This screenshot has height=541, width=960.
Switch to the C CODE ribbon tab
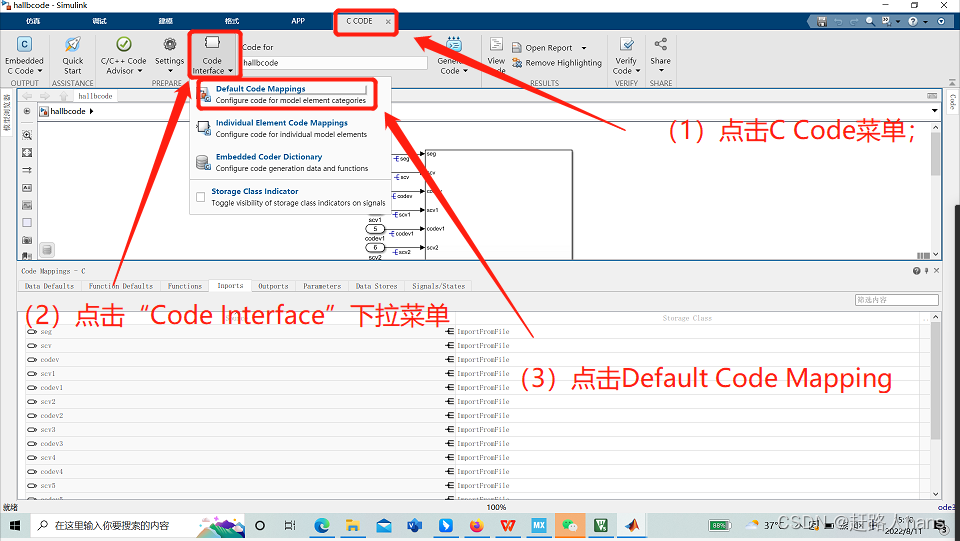click(x=359, y=21)
